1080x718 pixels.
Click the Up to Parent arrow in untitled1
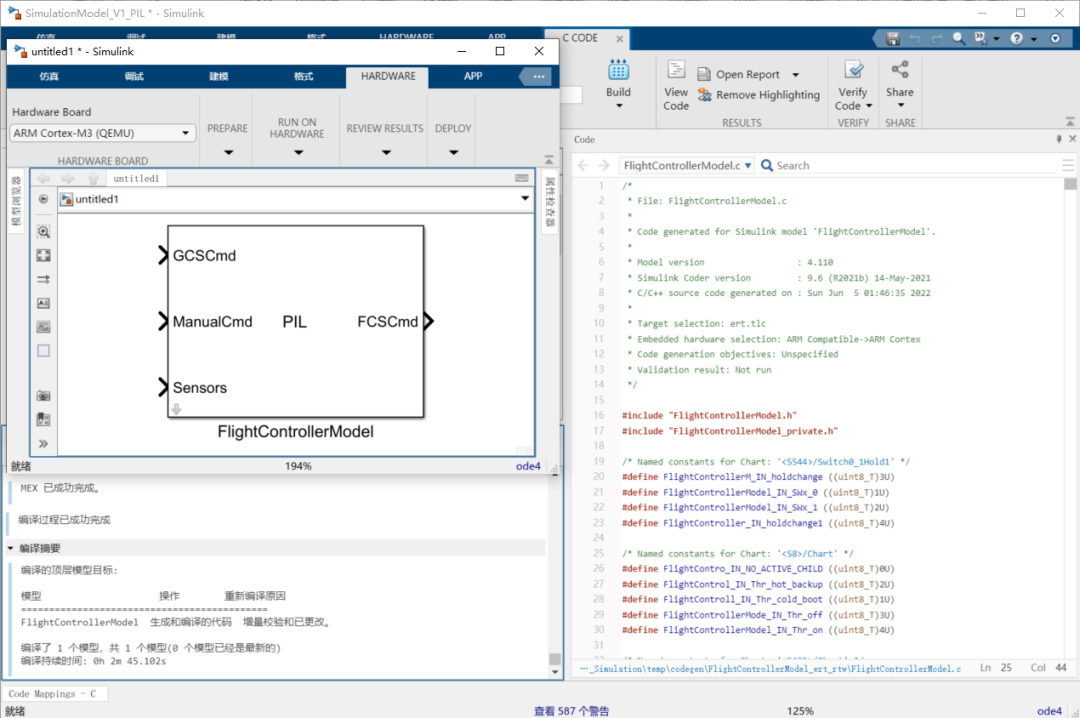tap(94, 178)
